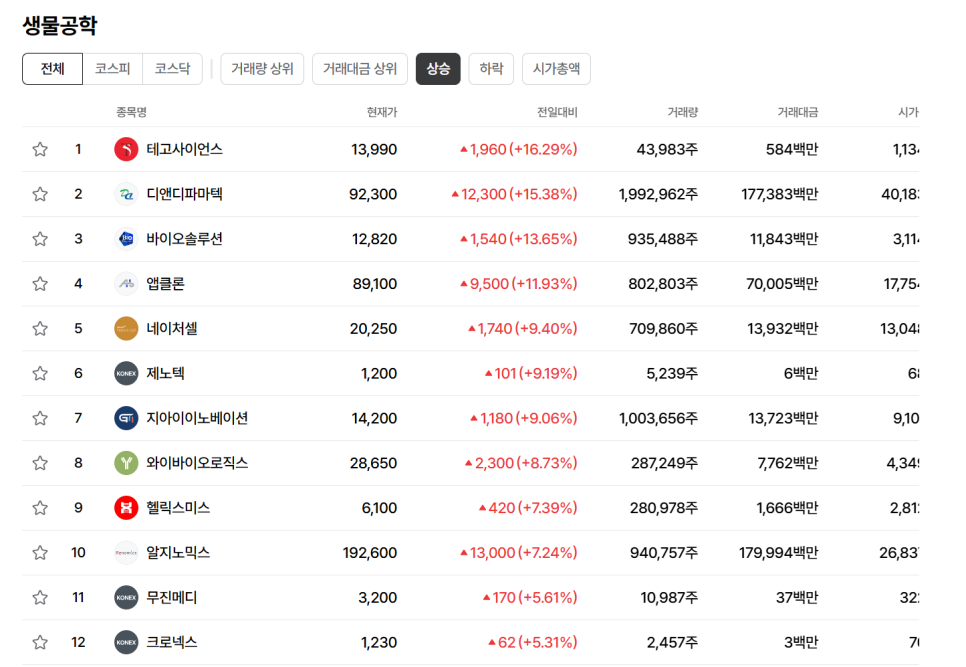Open the 헬릭스미스 stock page
The image size is (966, 667).
click(x=178, y=507)
